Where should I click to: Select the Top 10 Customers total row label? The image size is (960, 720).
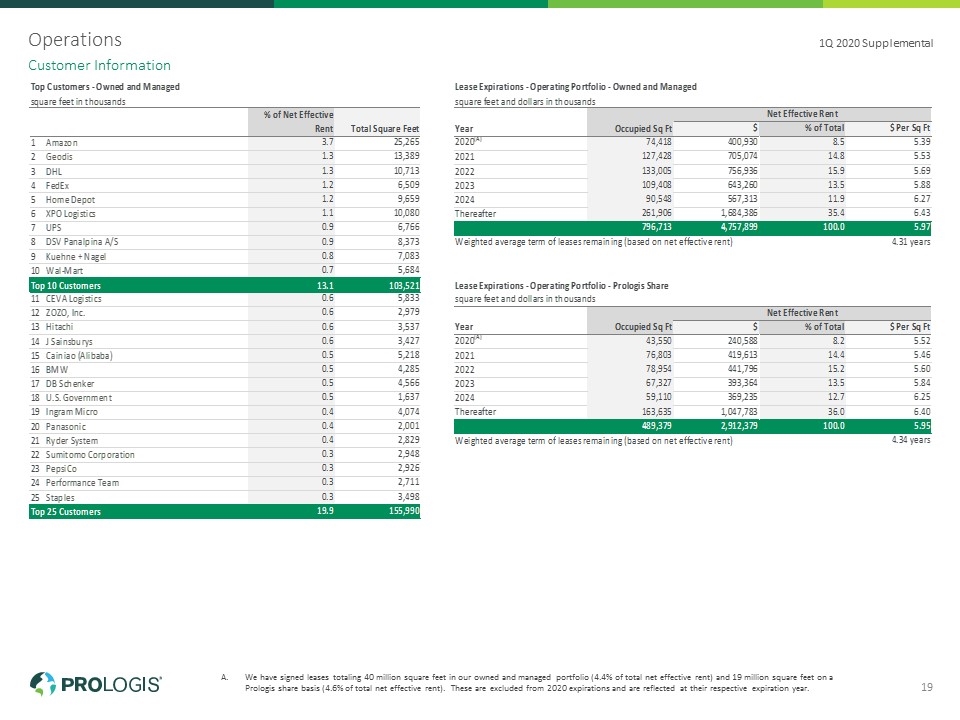coord(66,286)
